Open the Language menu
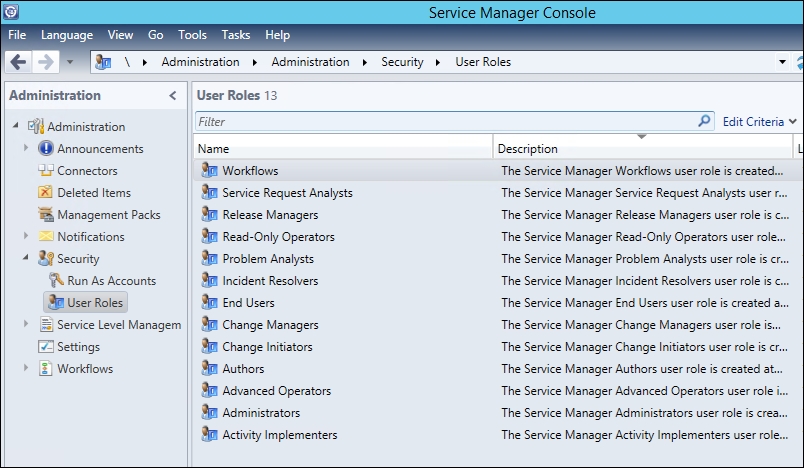Screen dimensions: 804x468 pos(67,35)
